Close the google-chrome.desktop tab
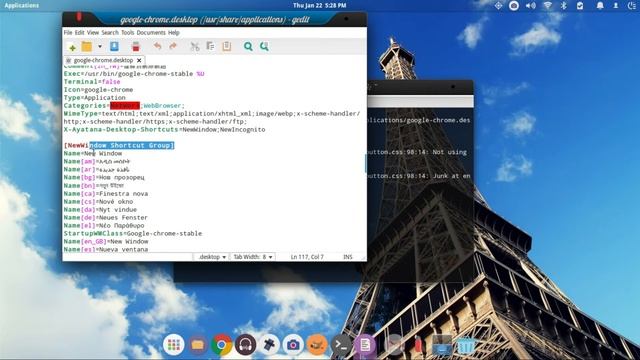Viewport: 640px width, 360px height. point(139,60)
